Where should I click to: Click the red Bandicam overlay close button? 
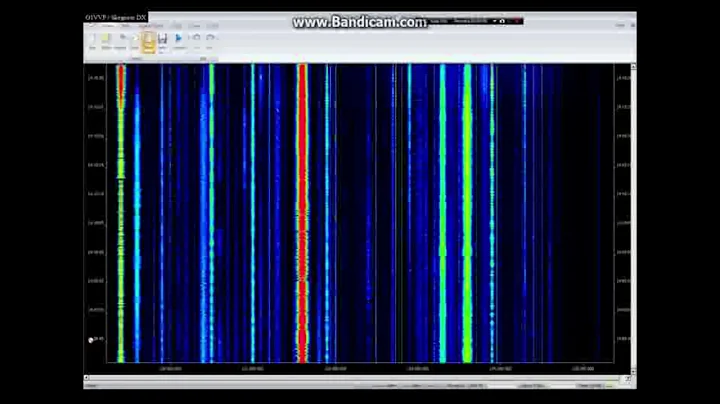pyautogui.click(x=517, y=21)
